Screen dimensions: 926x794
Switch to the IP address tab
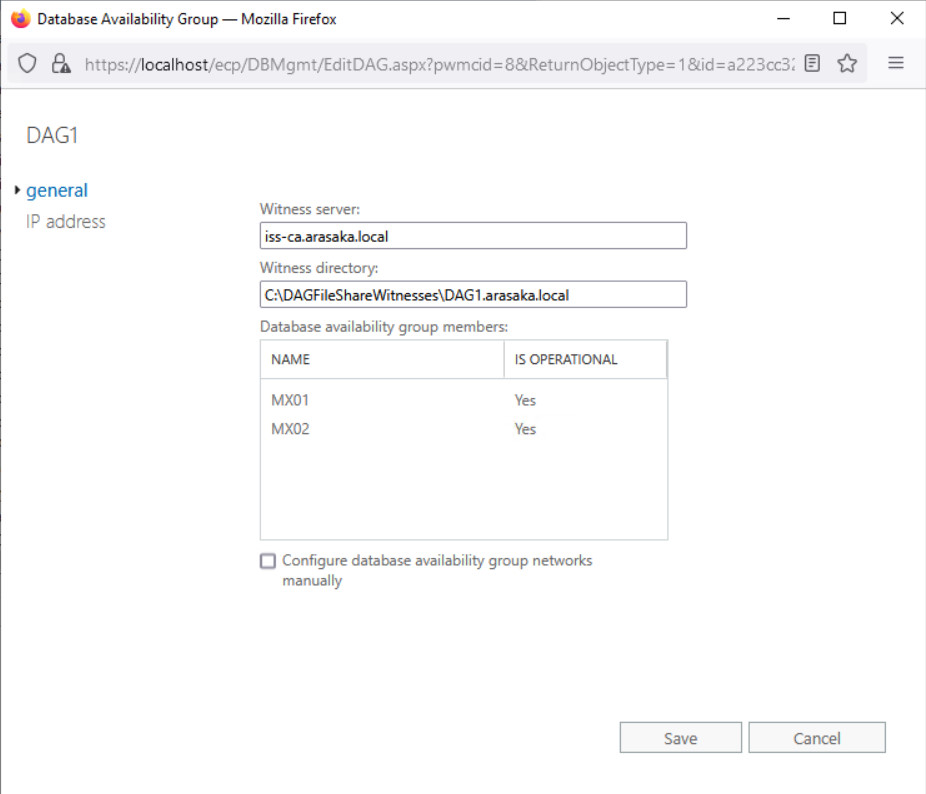point(65,222)
